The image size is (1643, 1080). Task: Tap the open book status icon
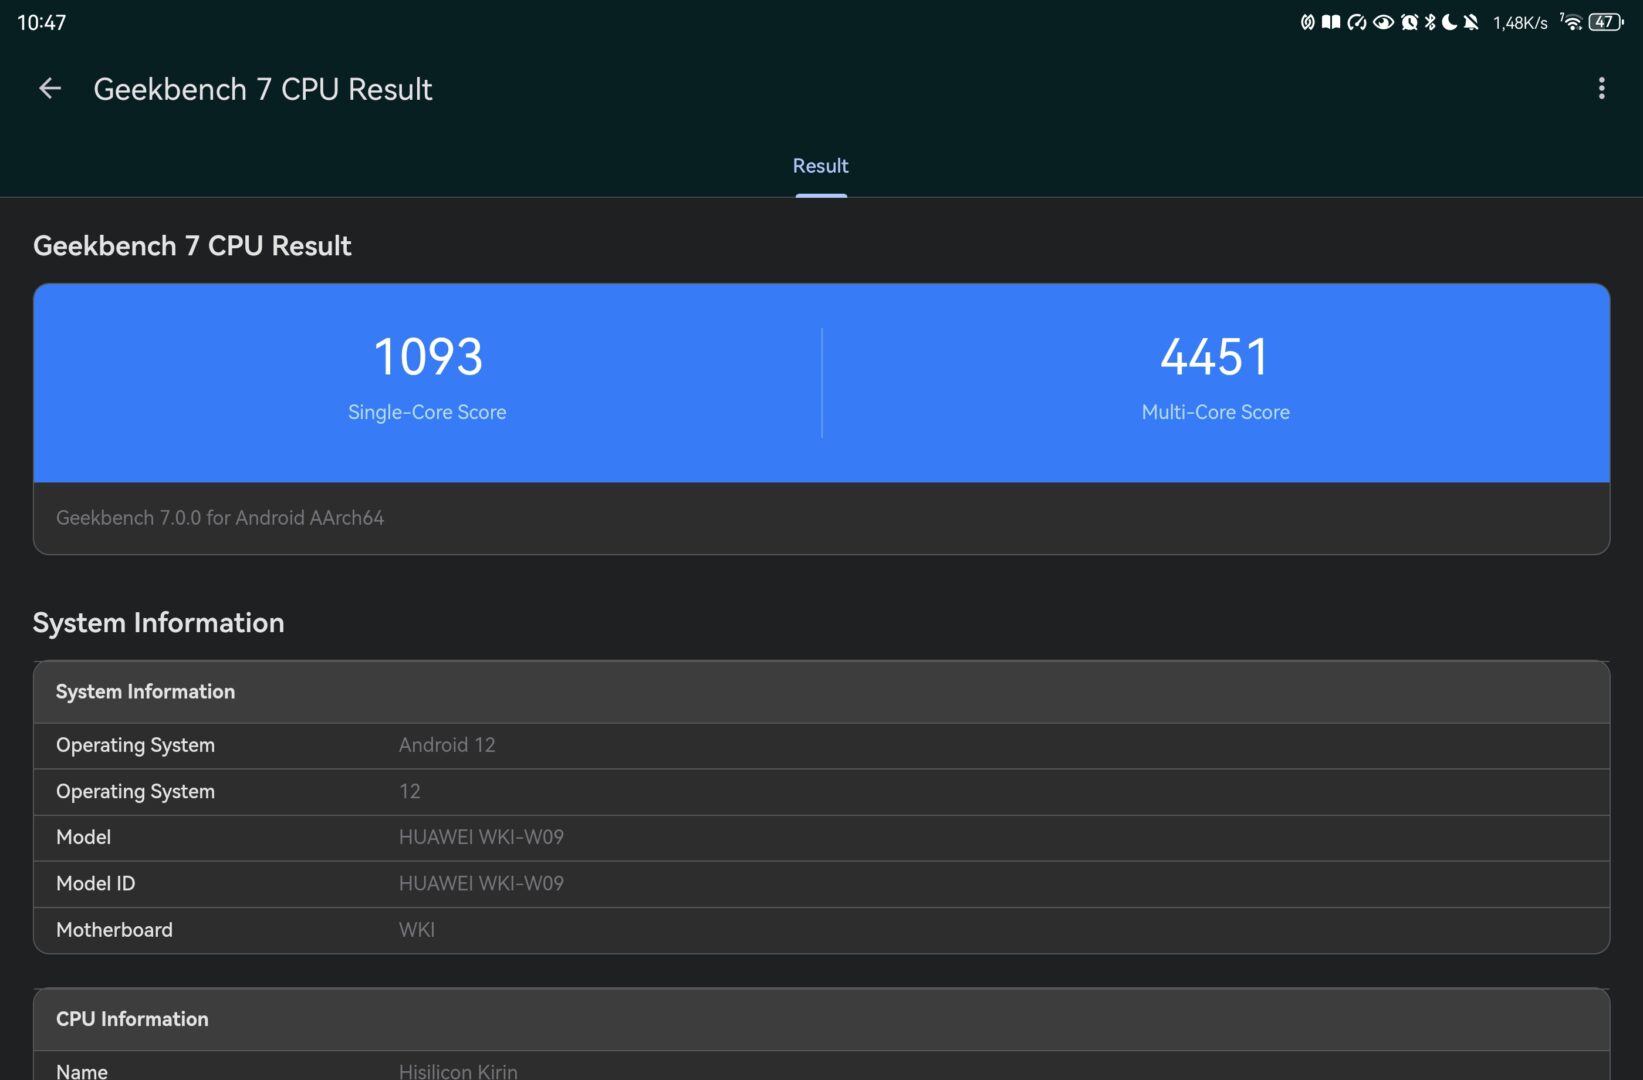pyautogui.click(x=1331, y=22)
